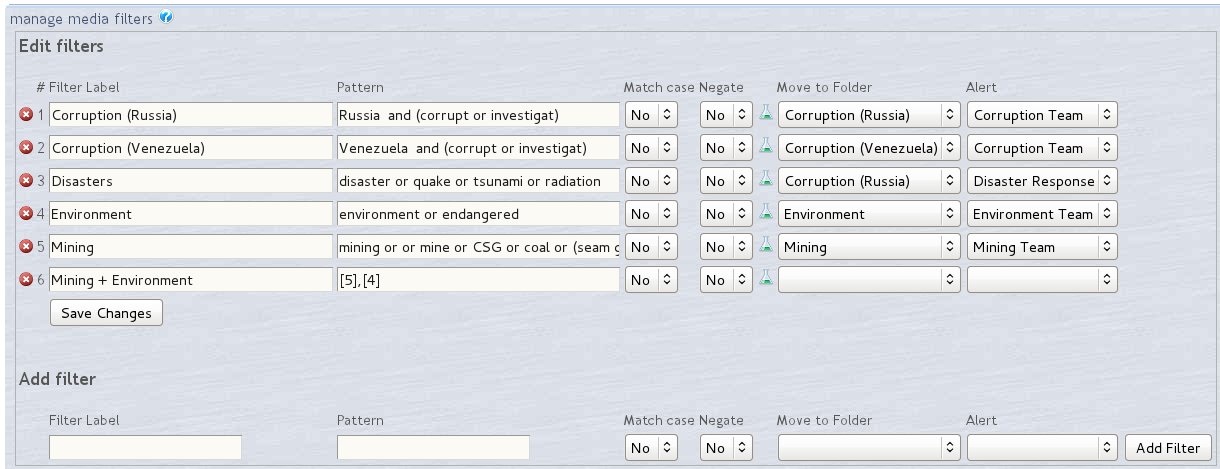The width and height of the screenshot is (1220, 469).
Task: Delete the Disasters filter using red X
Action: (x=26, y=181)
